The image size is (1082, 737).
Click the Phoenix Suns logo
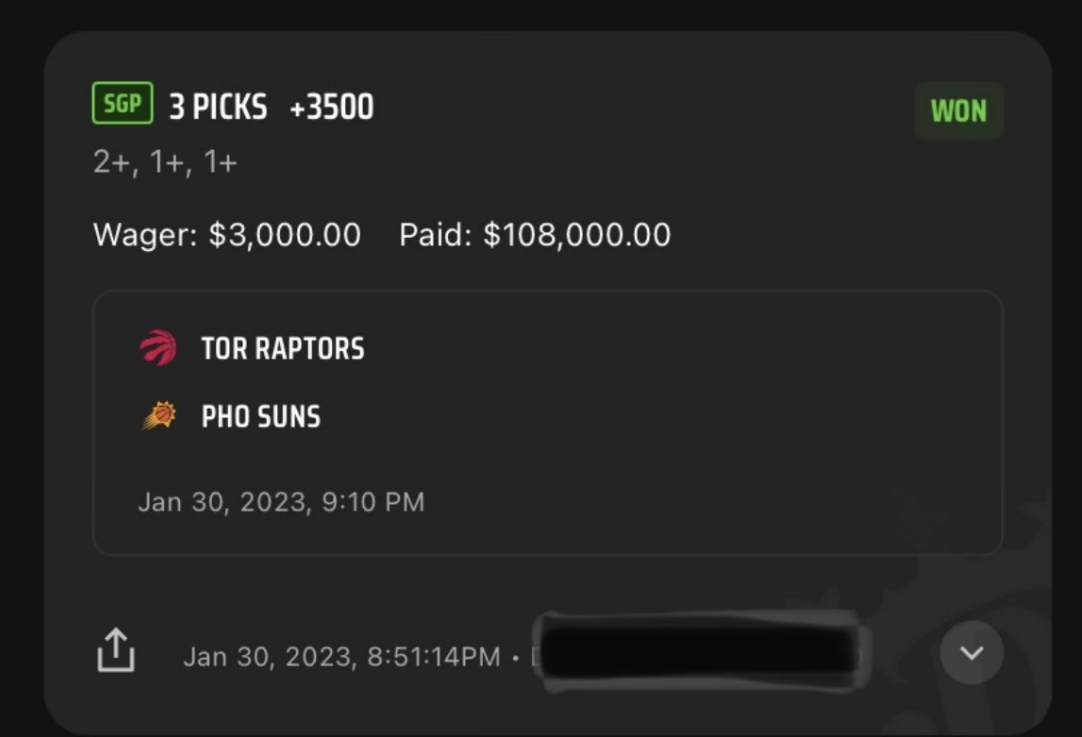(x=158, y=416)
